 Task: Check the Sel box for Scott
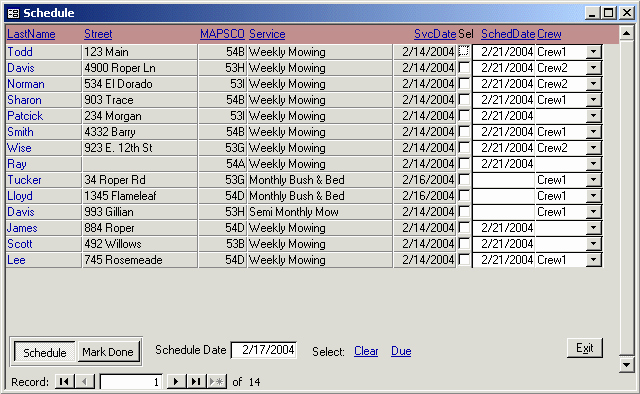(x=464, y=243)
